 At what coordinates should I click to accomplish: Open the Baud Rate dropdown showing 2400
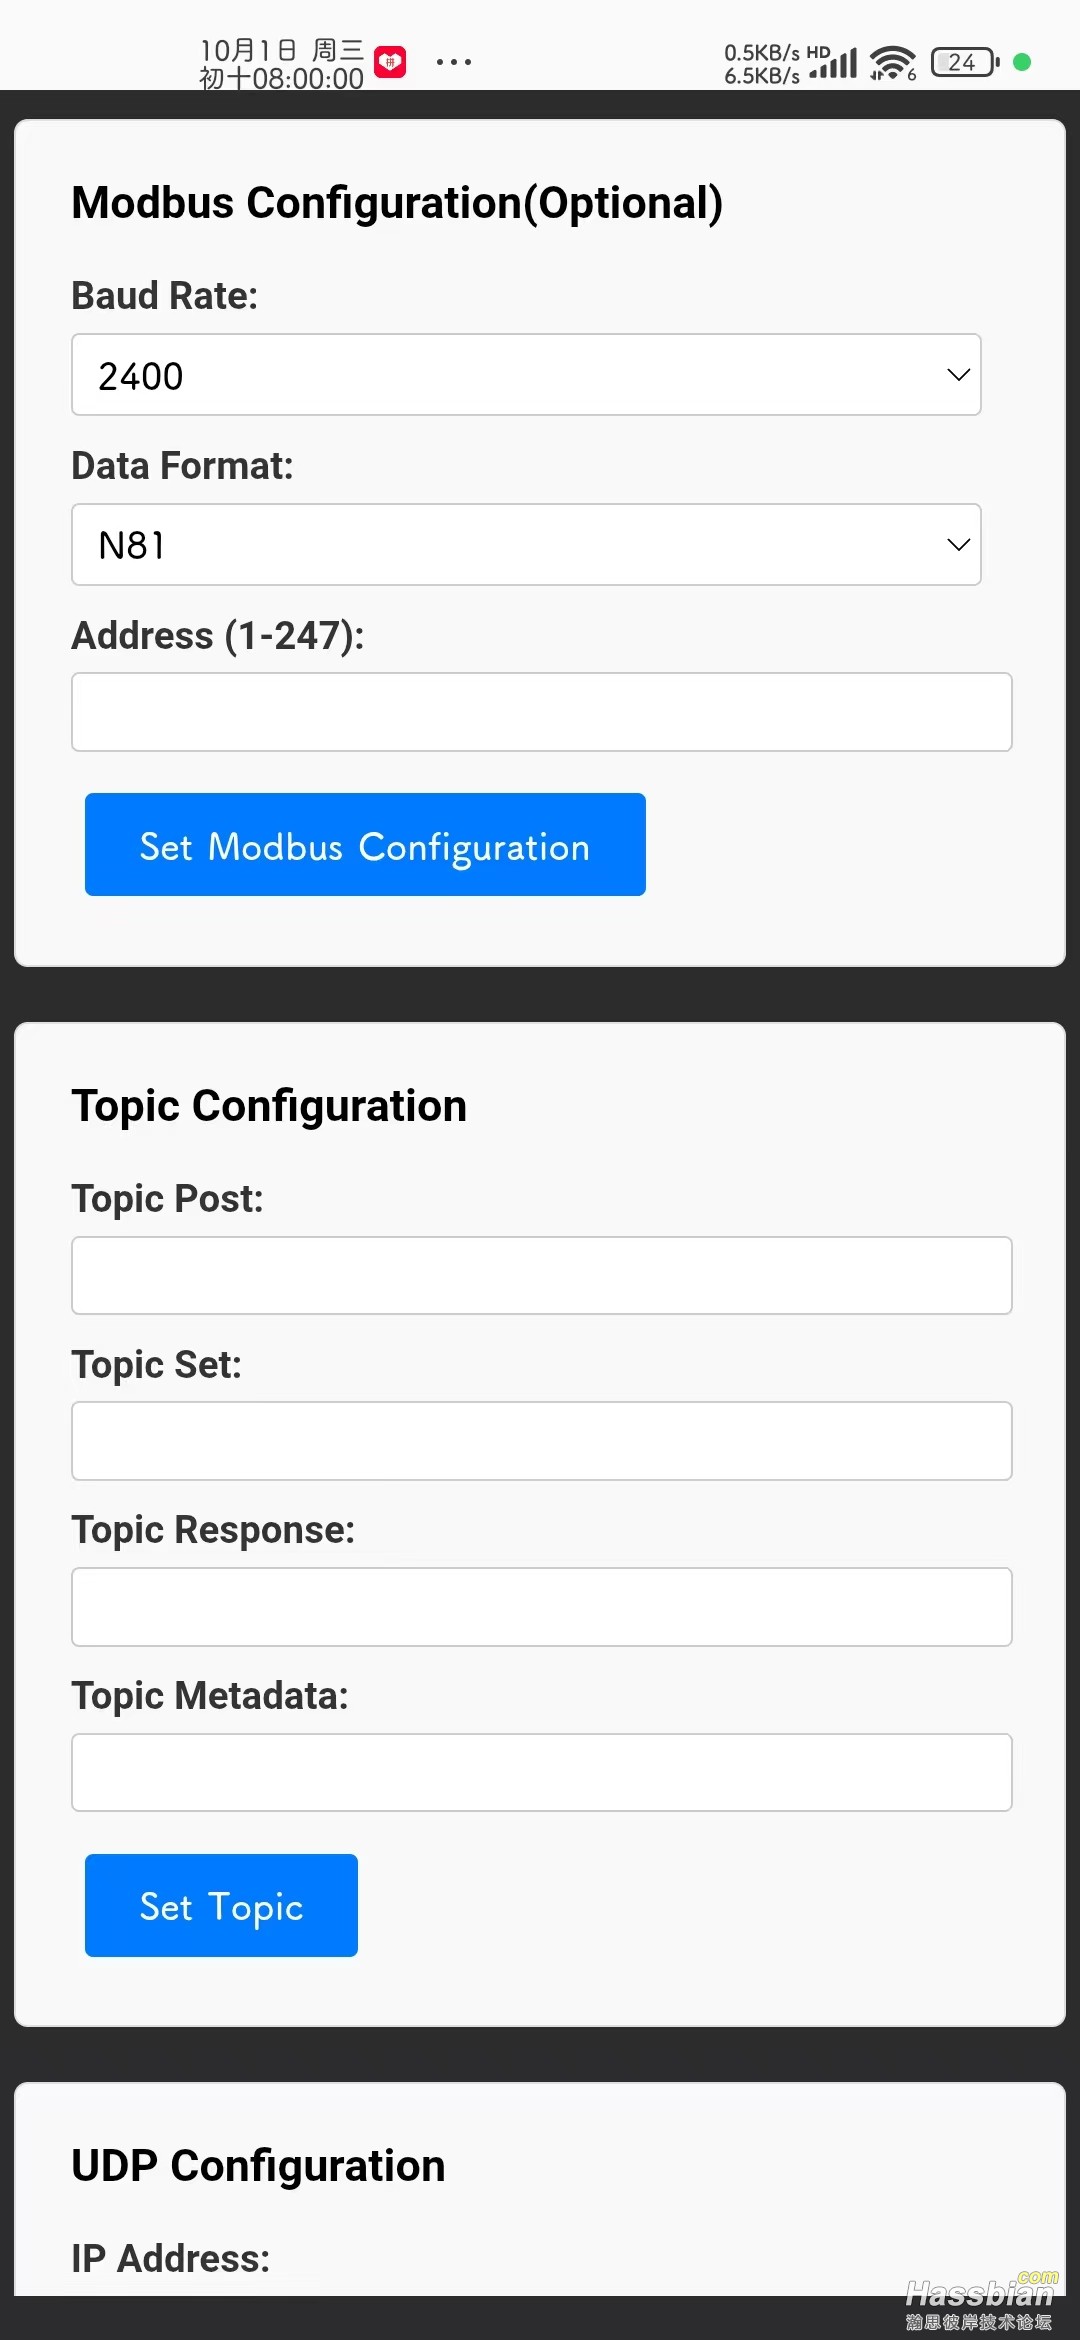[x=526, y=375]
